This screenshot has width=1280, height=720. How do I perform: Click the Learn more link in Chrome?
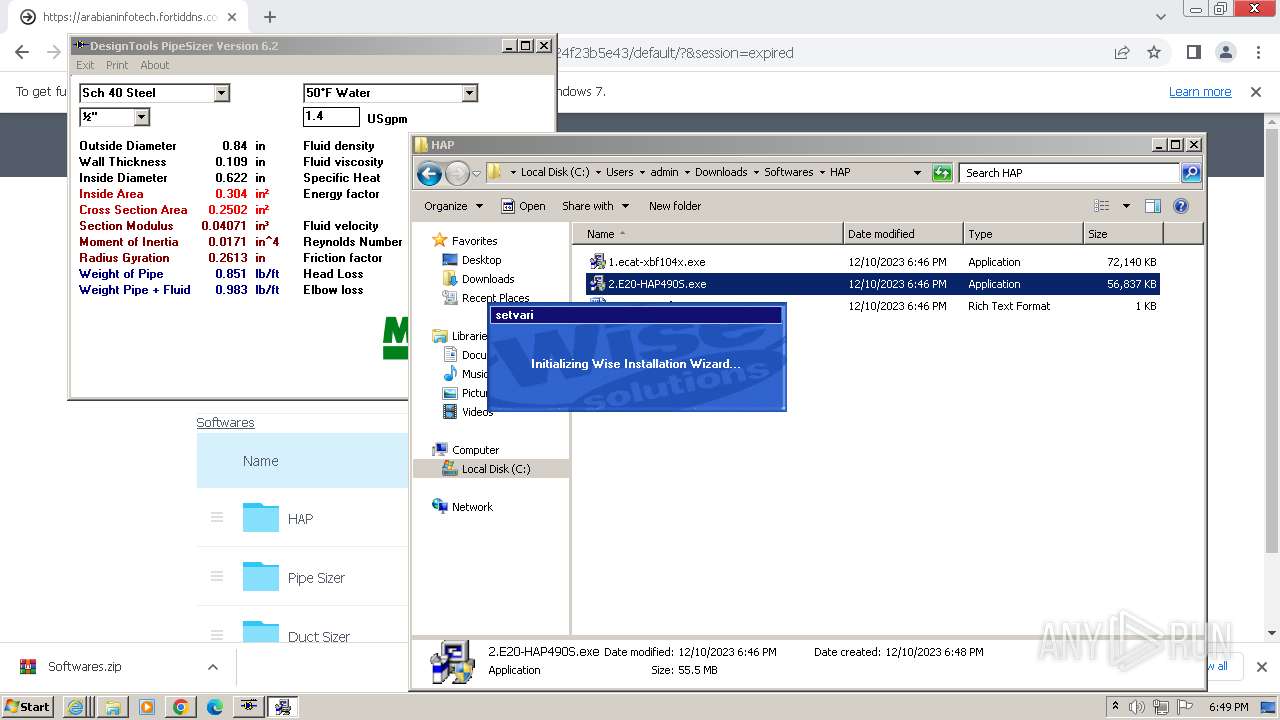tap(1200, 92)
